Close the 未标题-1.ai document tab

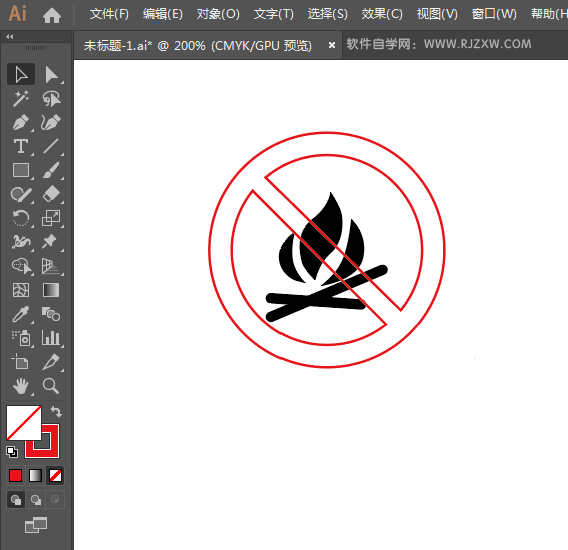tap(331, 46)
